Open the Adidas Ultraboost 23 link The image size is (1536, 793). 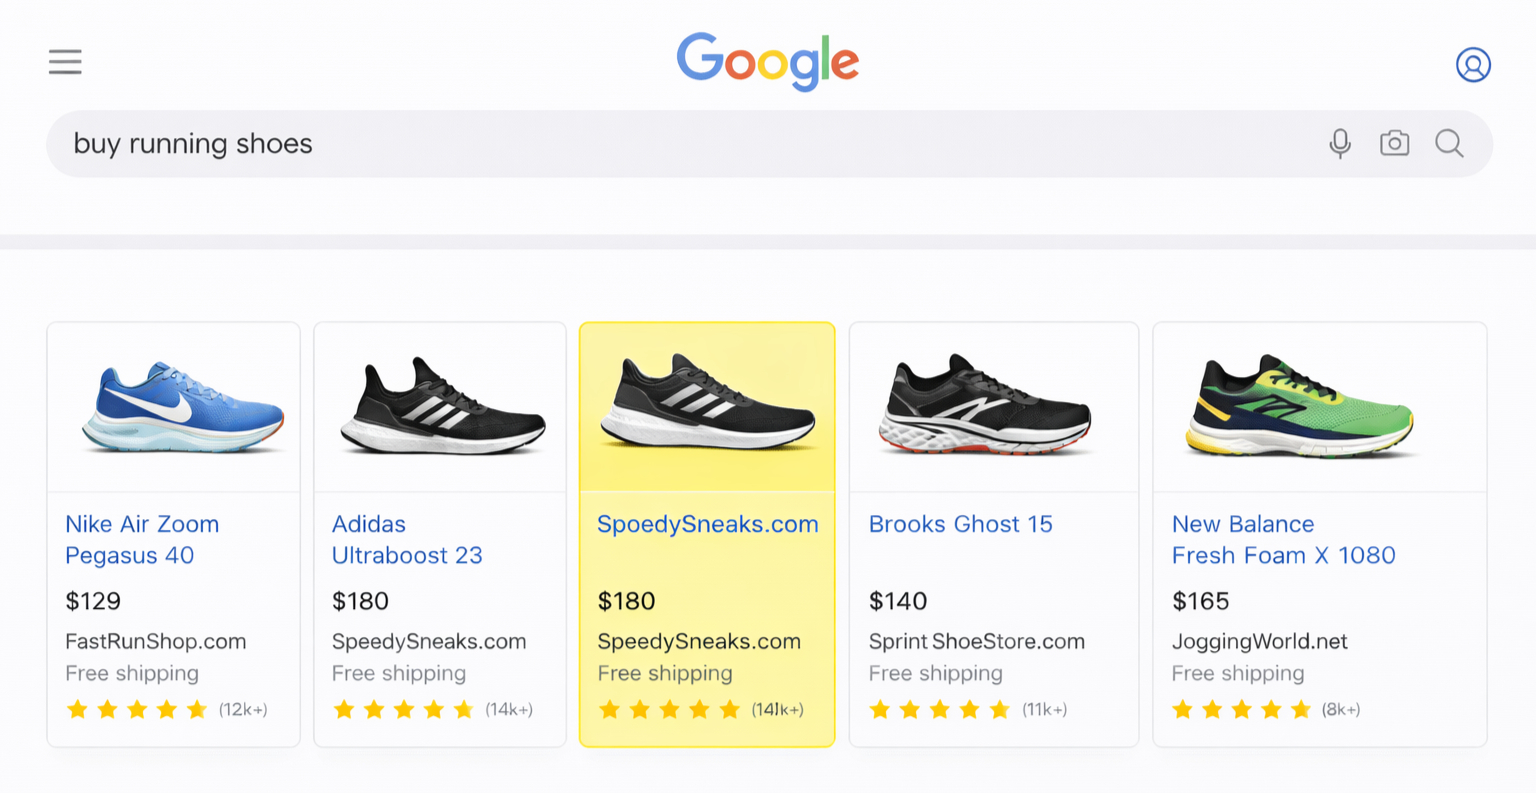click(407, 539)
